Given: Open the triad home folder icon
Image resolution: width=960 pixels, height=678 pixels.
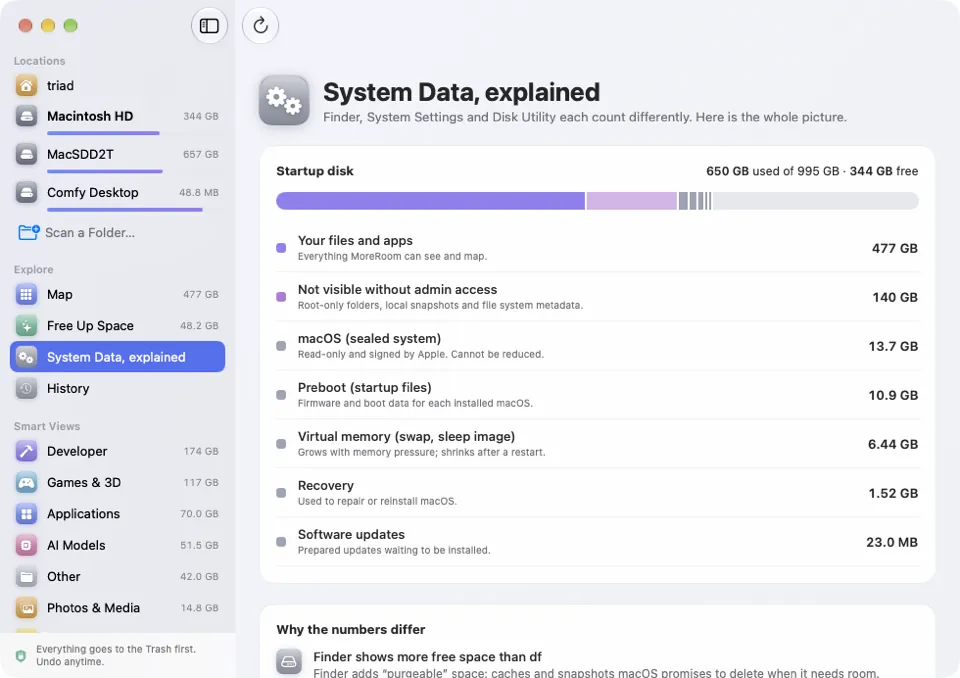Looking at the screenshot, I should click(x=26, y=86).
